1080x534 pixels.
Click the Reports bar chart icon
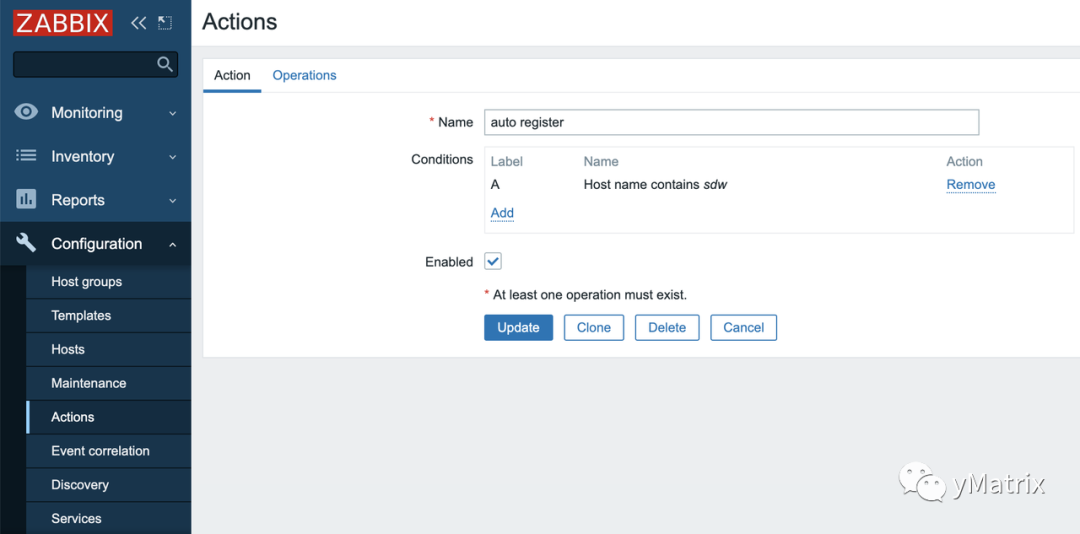(x=26, y=199)
